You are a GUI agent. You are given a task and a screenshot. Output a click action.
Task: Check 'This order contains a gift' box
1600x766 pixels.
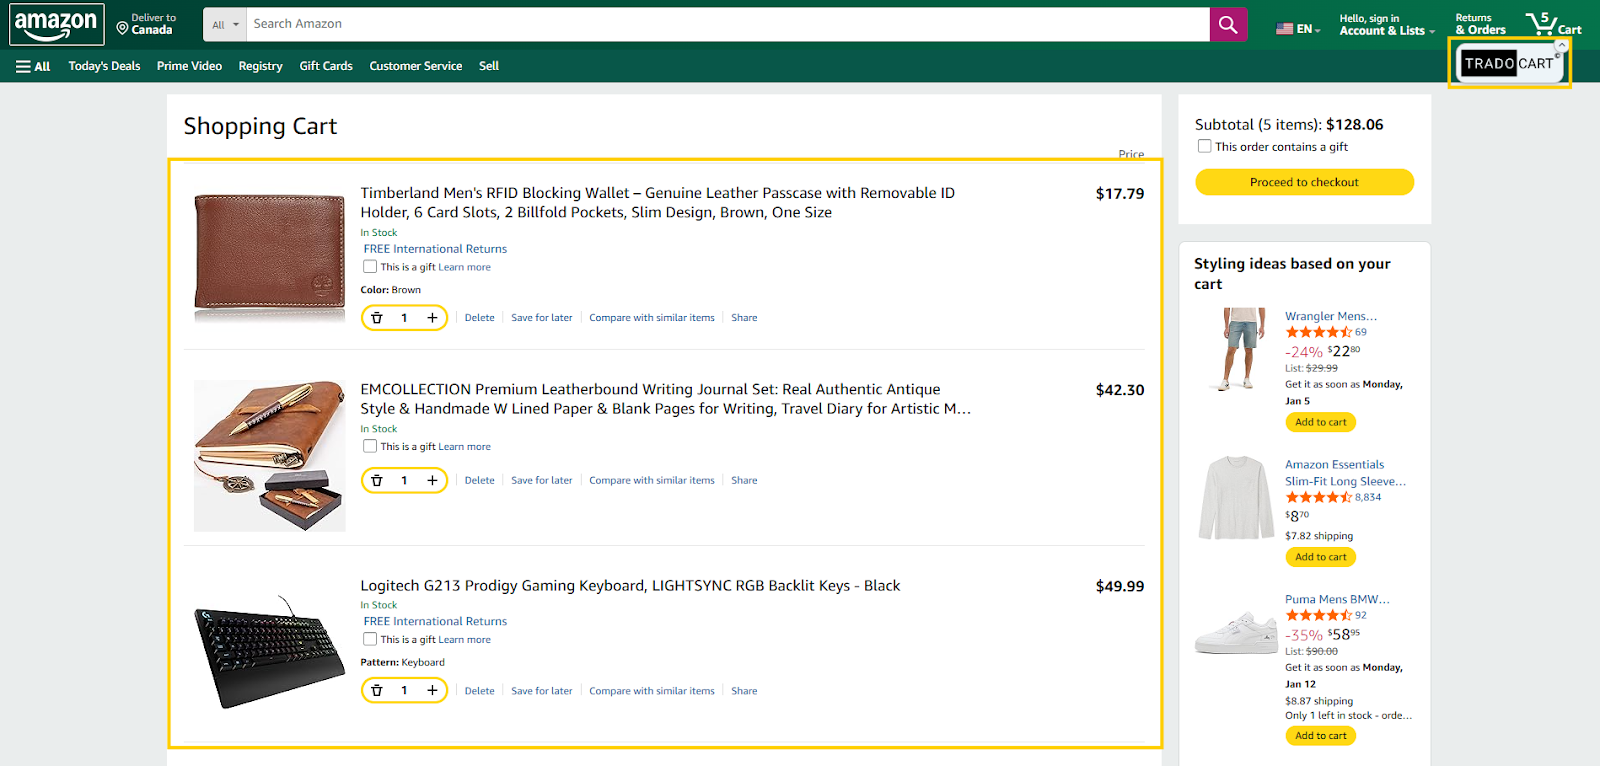(1204, 146)
